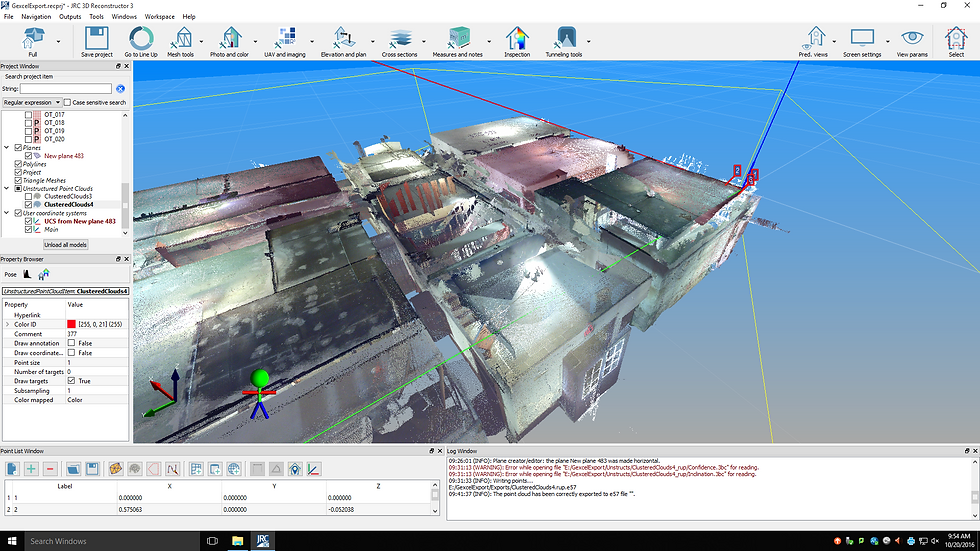Image resolution: width=980 pixels, height=551 pixels.
Task: Add point with green plus icon
Action: pos(31,469)
